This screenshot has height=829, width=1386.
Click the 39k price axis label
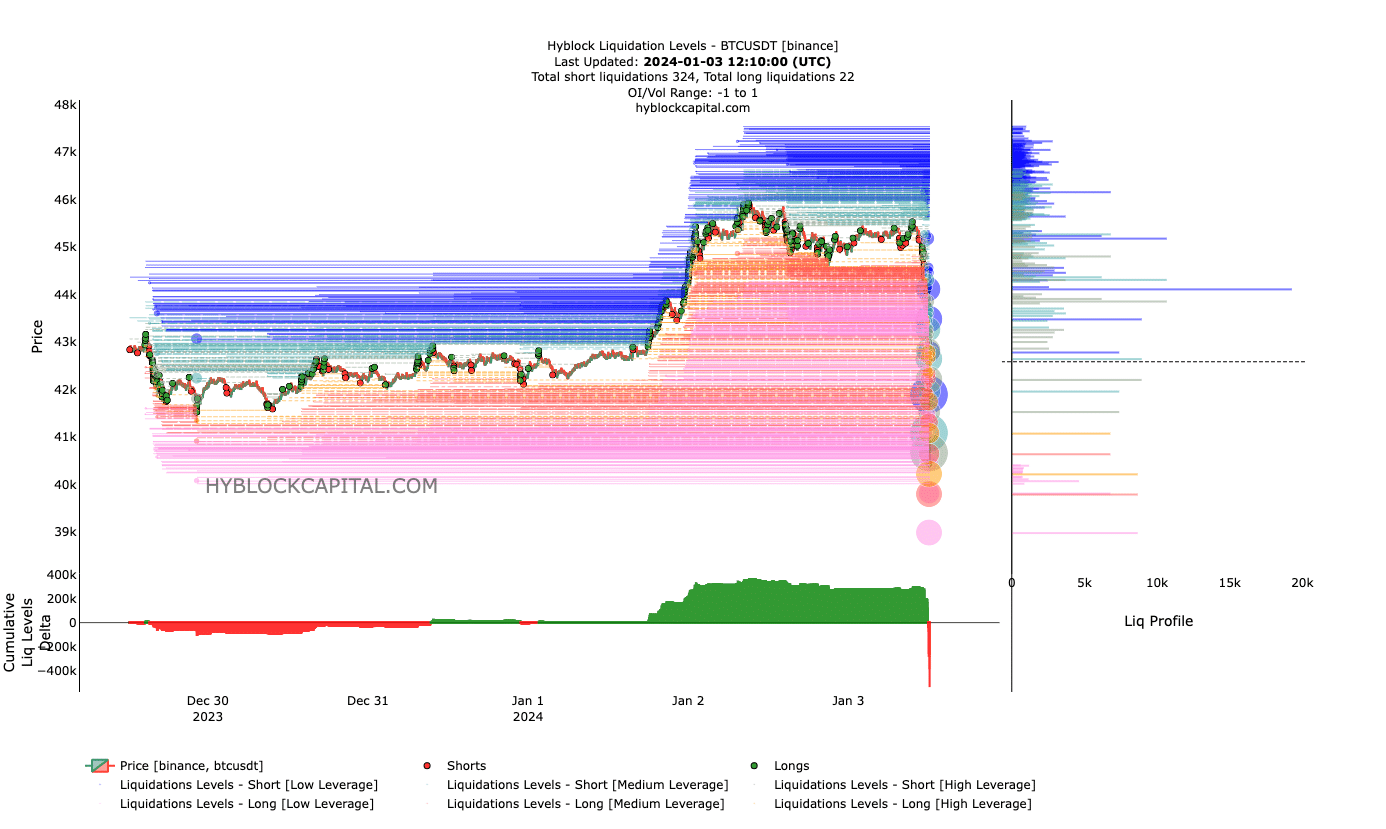[66, 532]
